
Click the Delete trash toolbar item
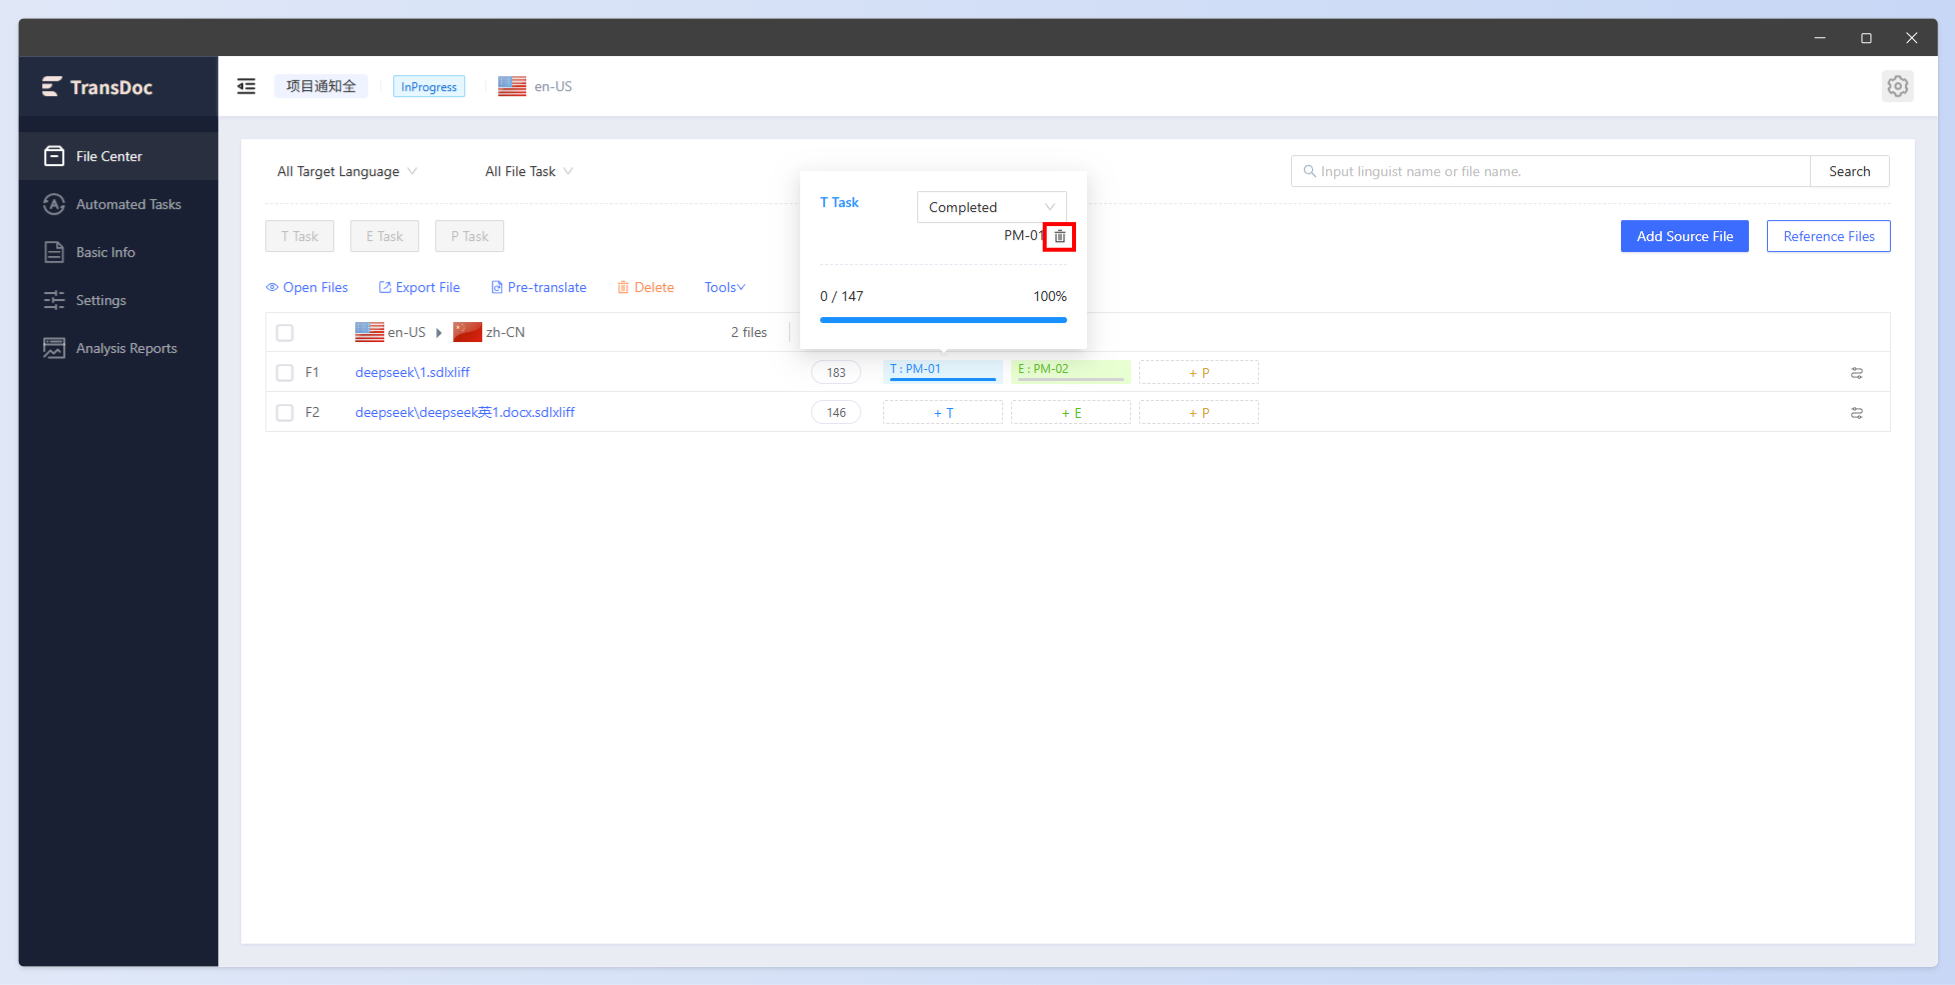coord(645,287)
